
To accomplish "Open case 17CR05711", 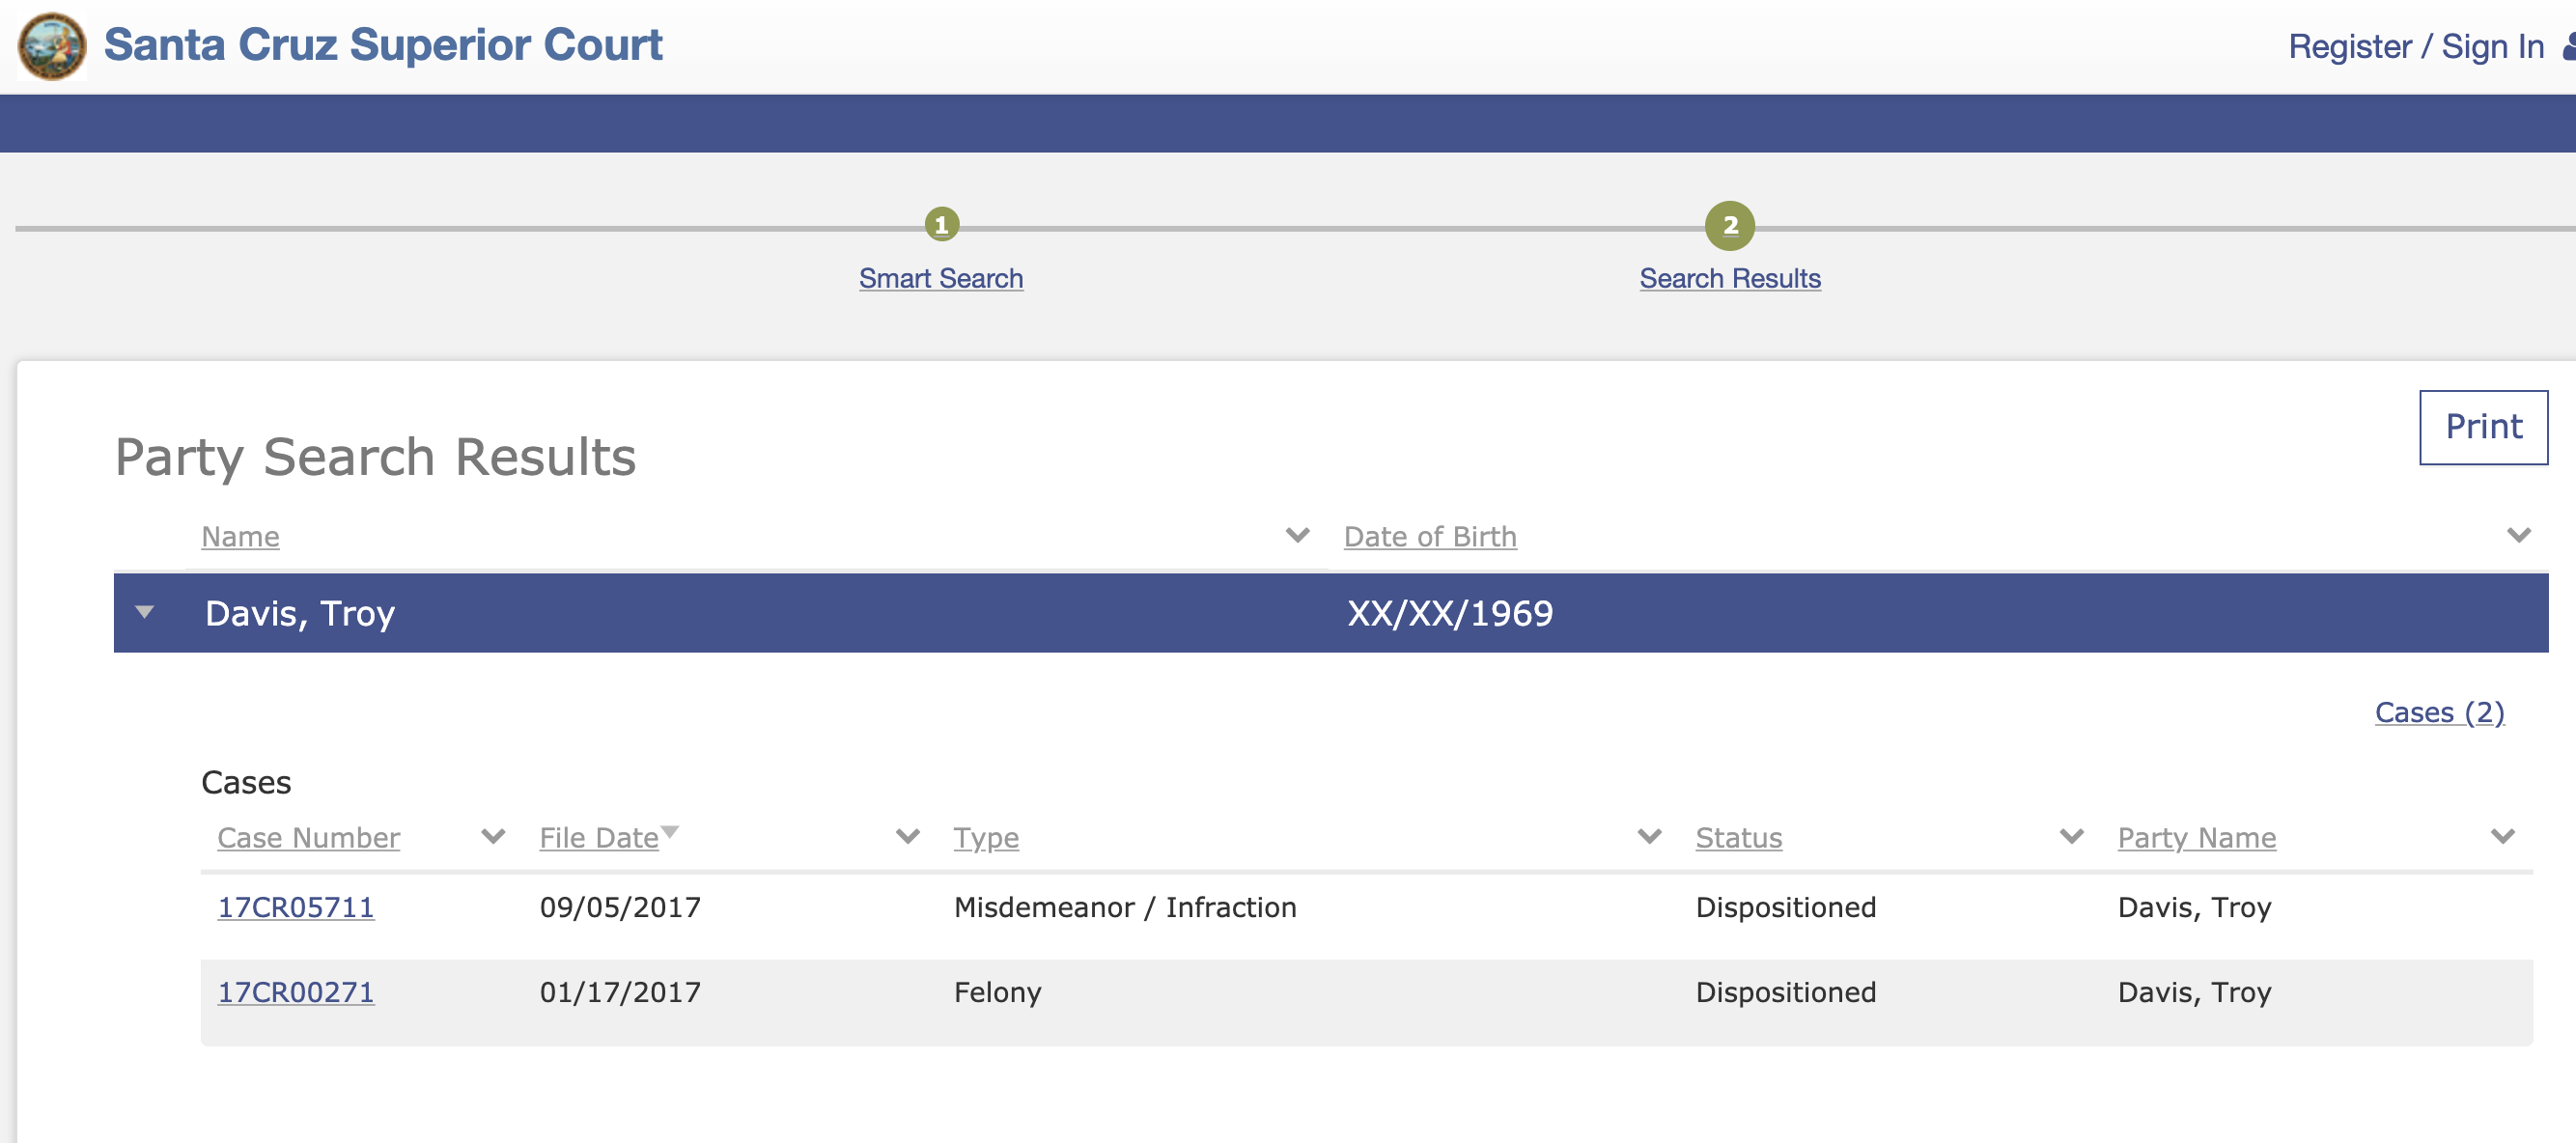I will coord(296,907).
